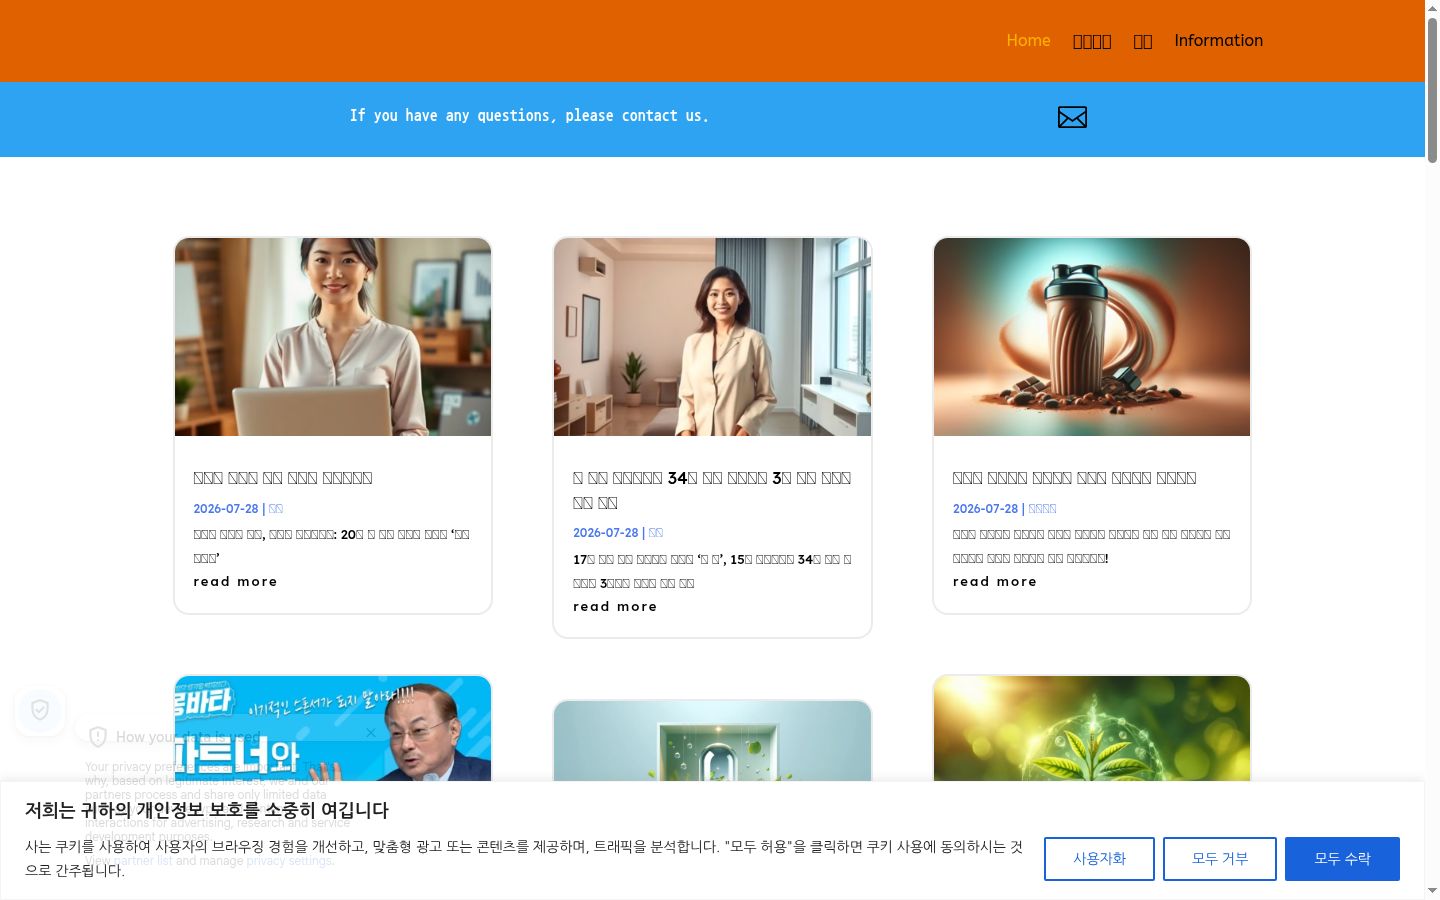Click the 사용자화 customize cookie button
The width and height of the screenshot is (1440, 900).
click(1099, 859)
